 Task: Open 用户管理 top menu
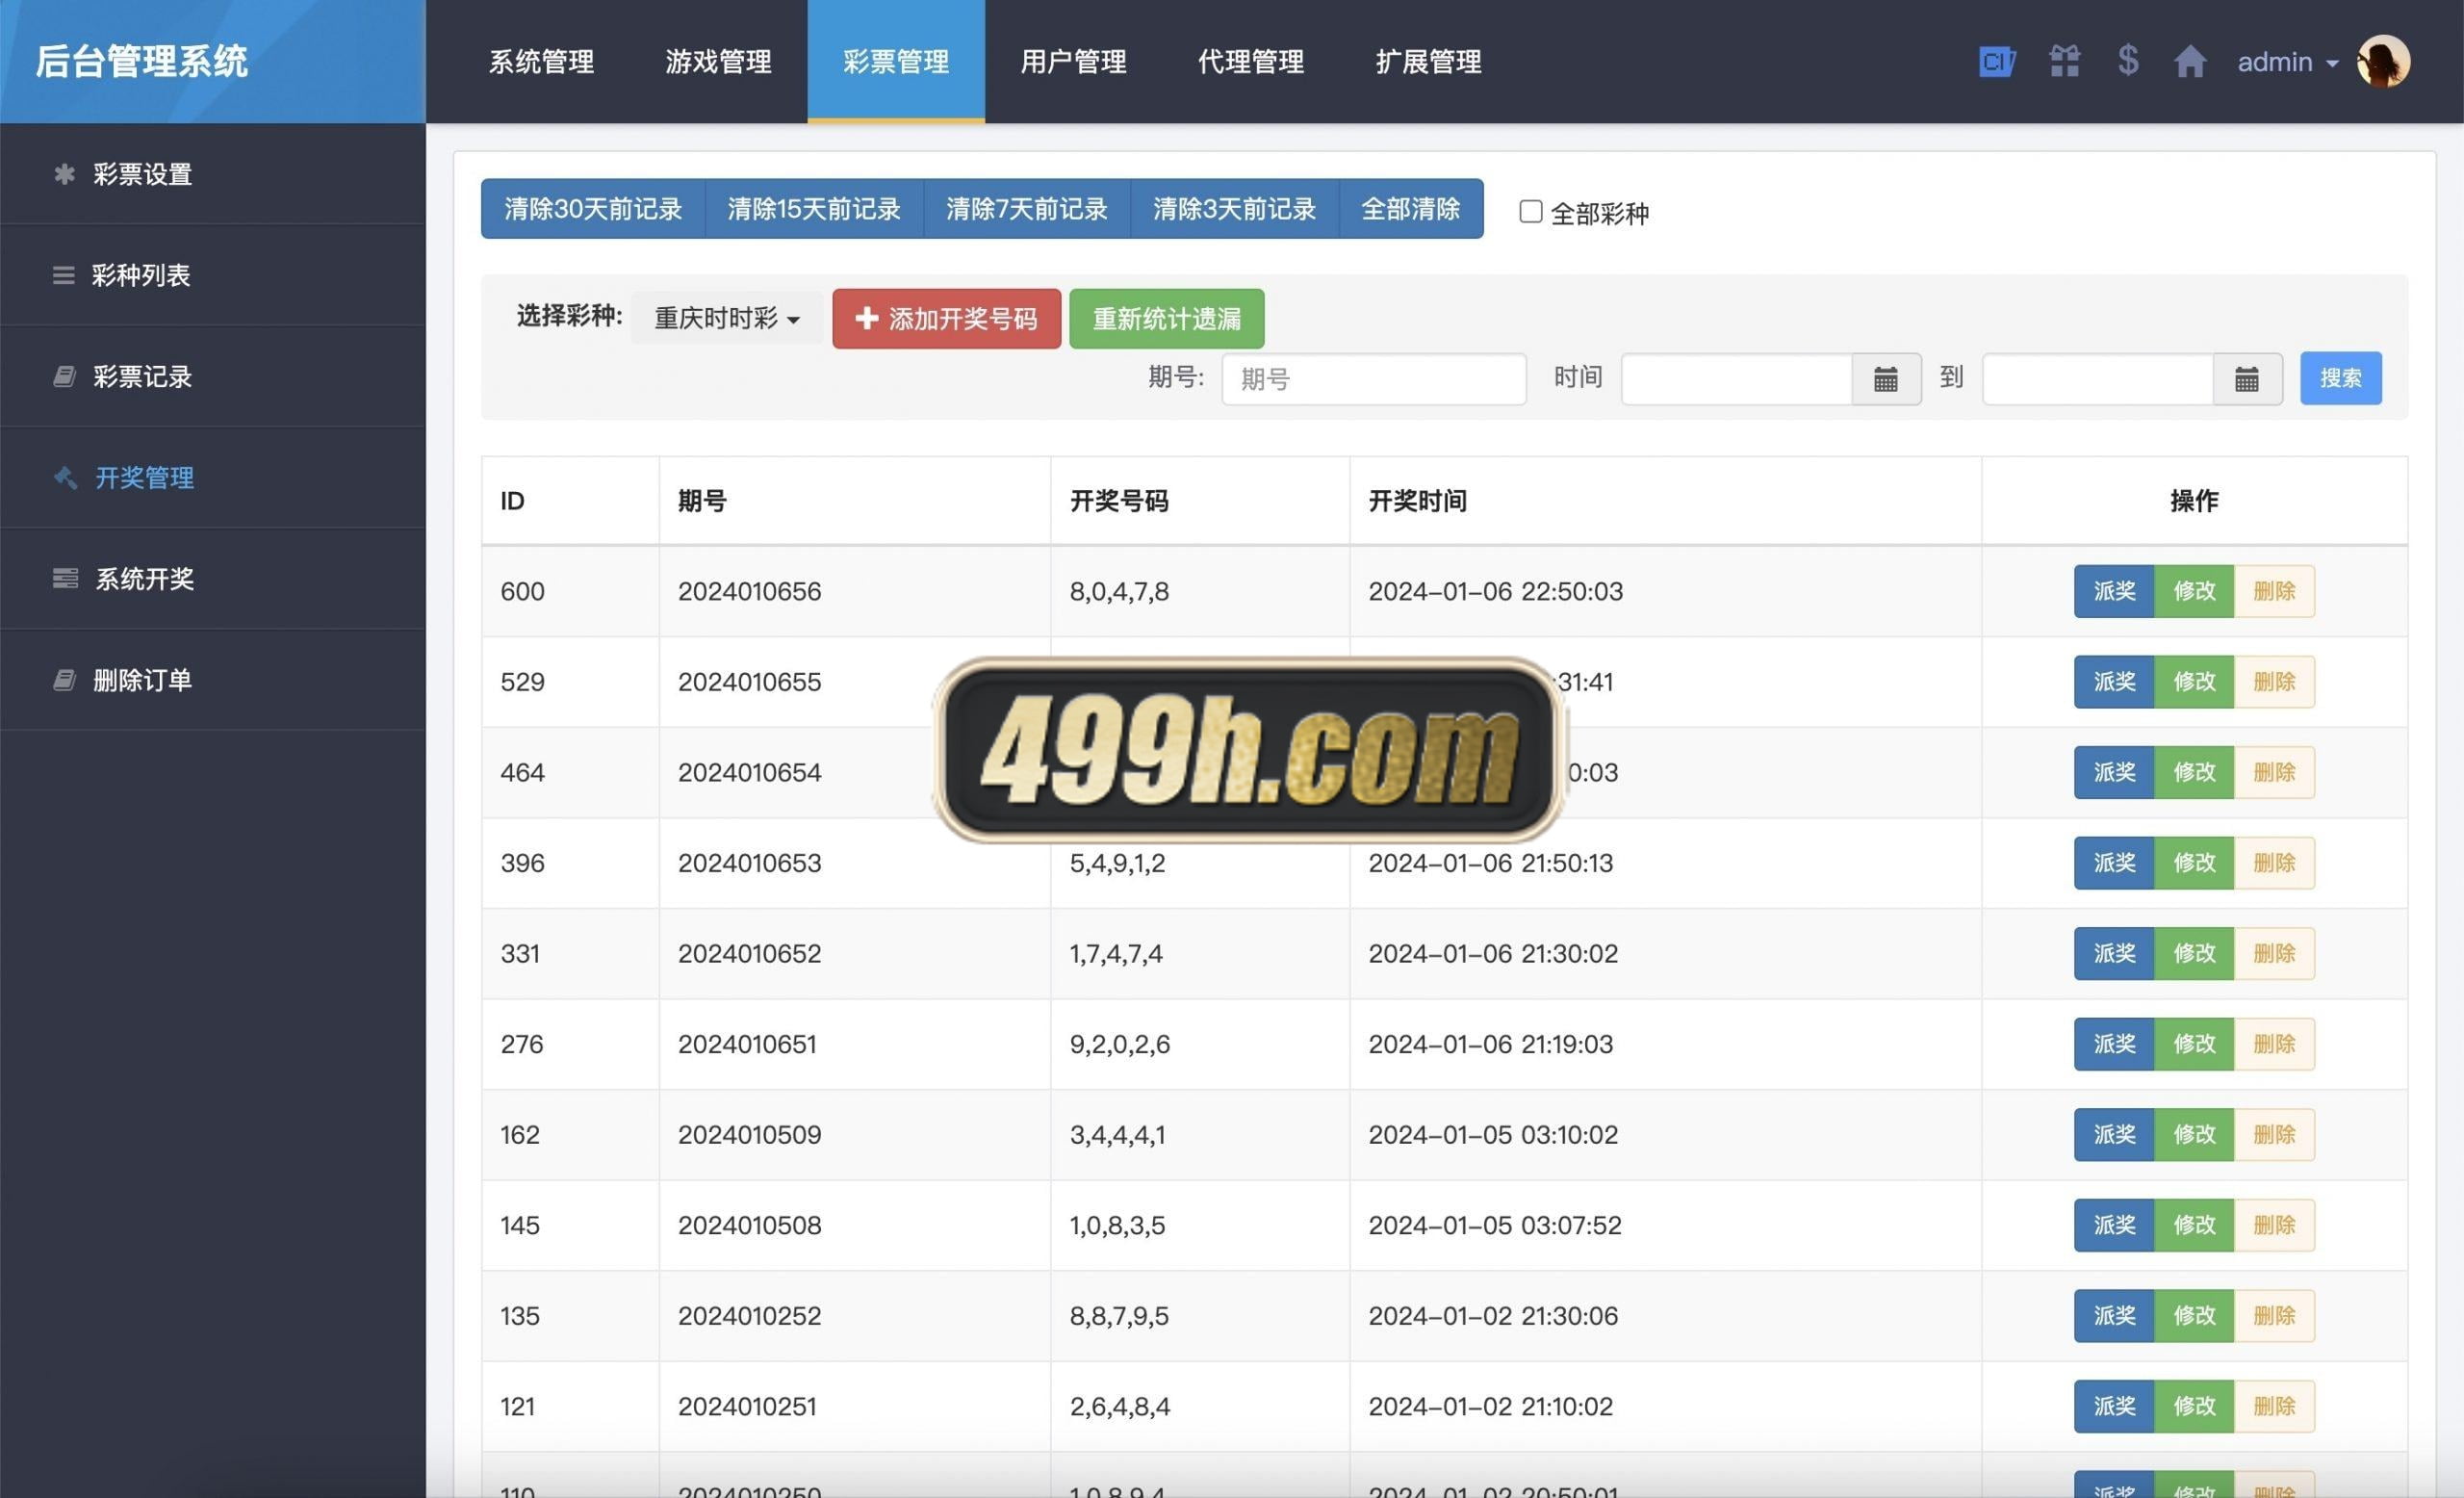click(x=1073, y=62)
